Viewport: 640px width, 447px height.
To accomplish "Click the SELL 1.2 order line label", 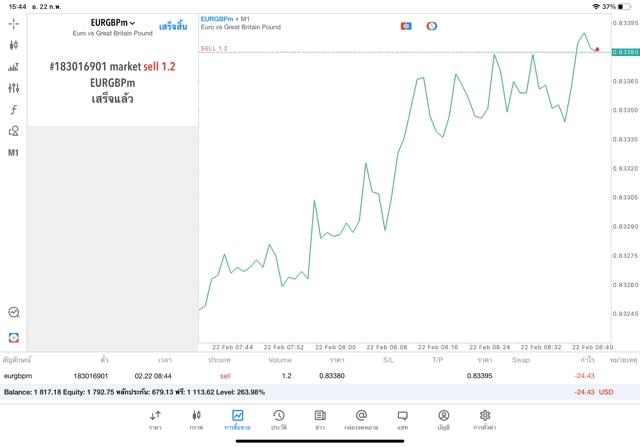I will (214, 48).
